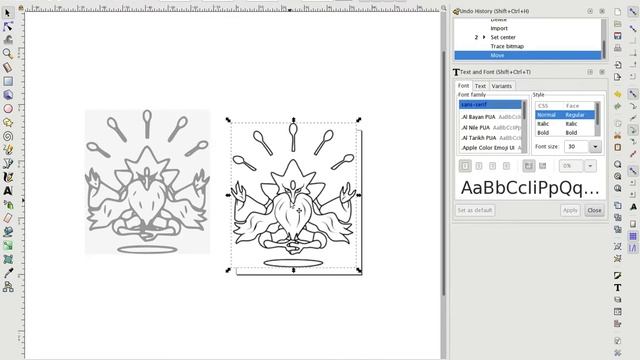The width and height of the screenshot is (640, 360).
Task: Toggle the top snap enable button
Action: [633, 11]
